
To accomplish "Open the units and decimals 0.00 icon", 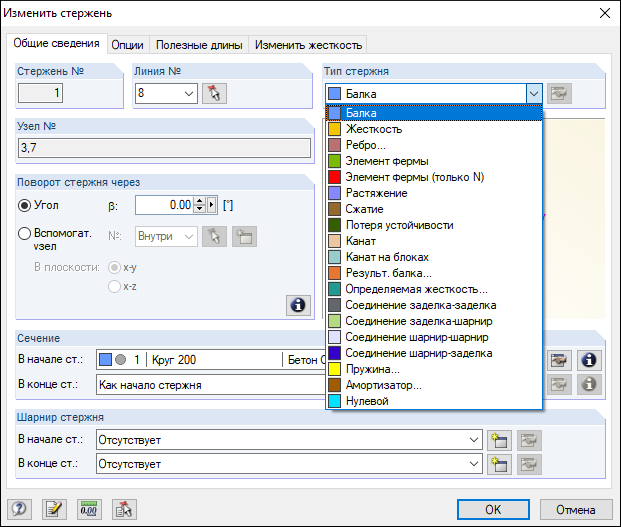I will [x=89, y=509].
